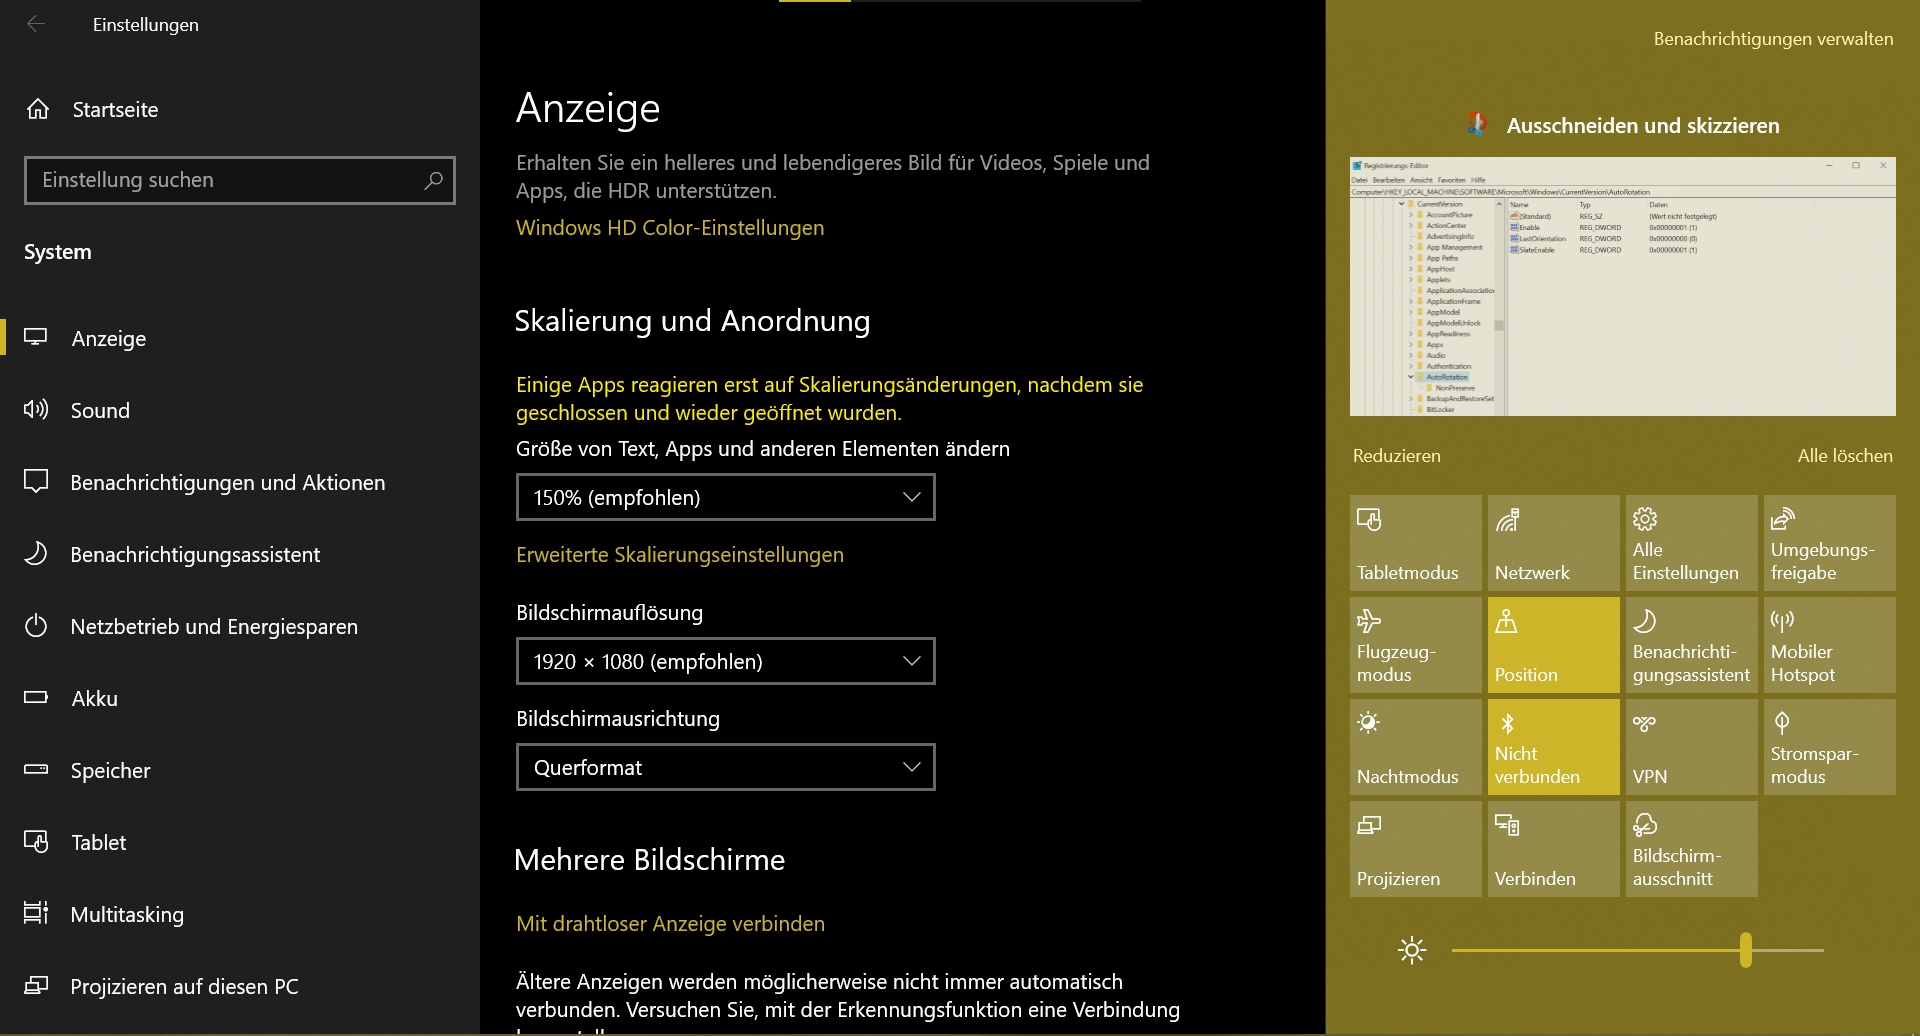Click the Ausschneiden und skizzieren notification title

[x=1643, y=125]
